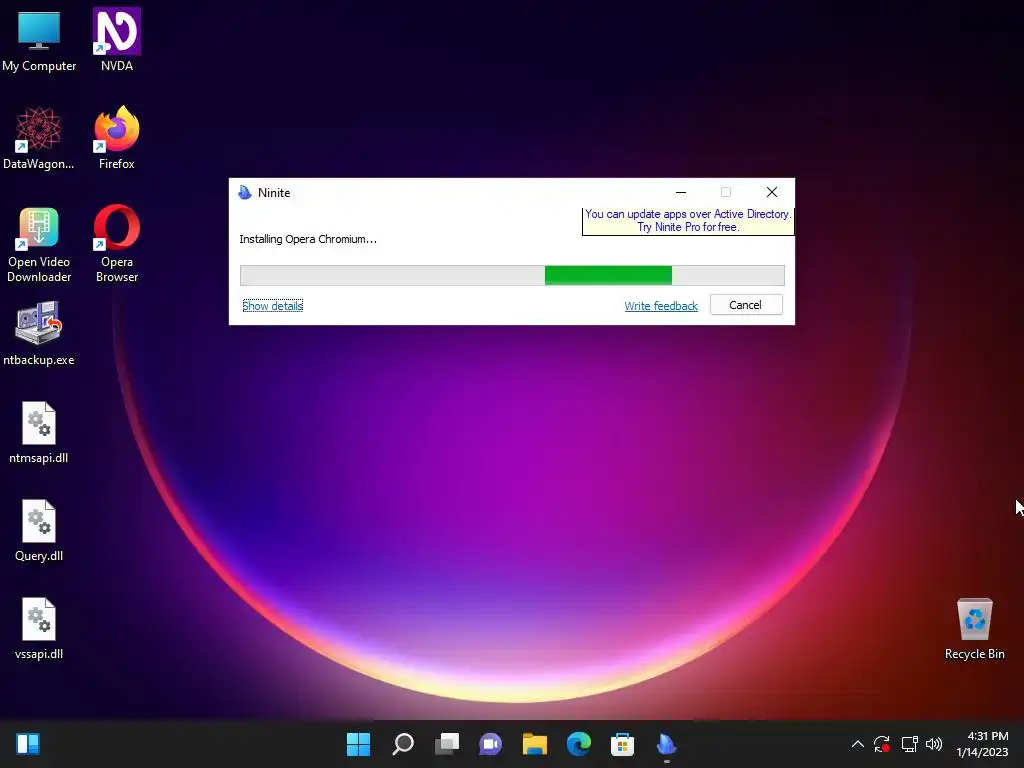Select the ntbackup.exe desktop file
Screen dimensions: 1024x768
39,334
